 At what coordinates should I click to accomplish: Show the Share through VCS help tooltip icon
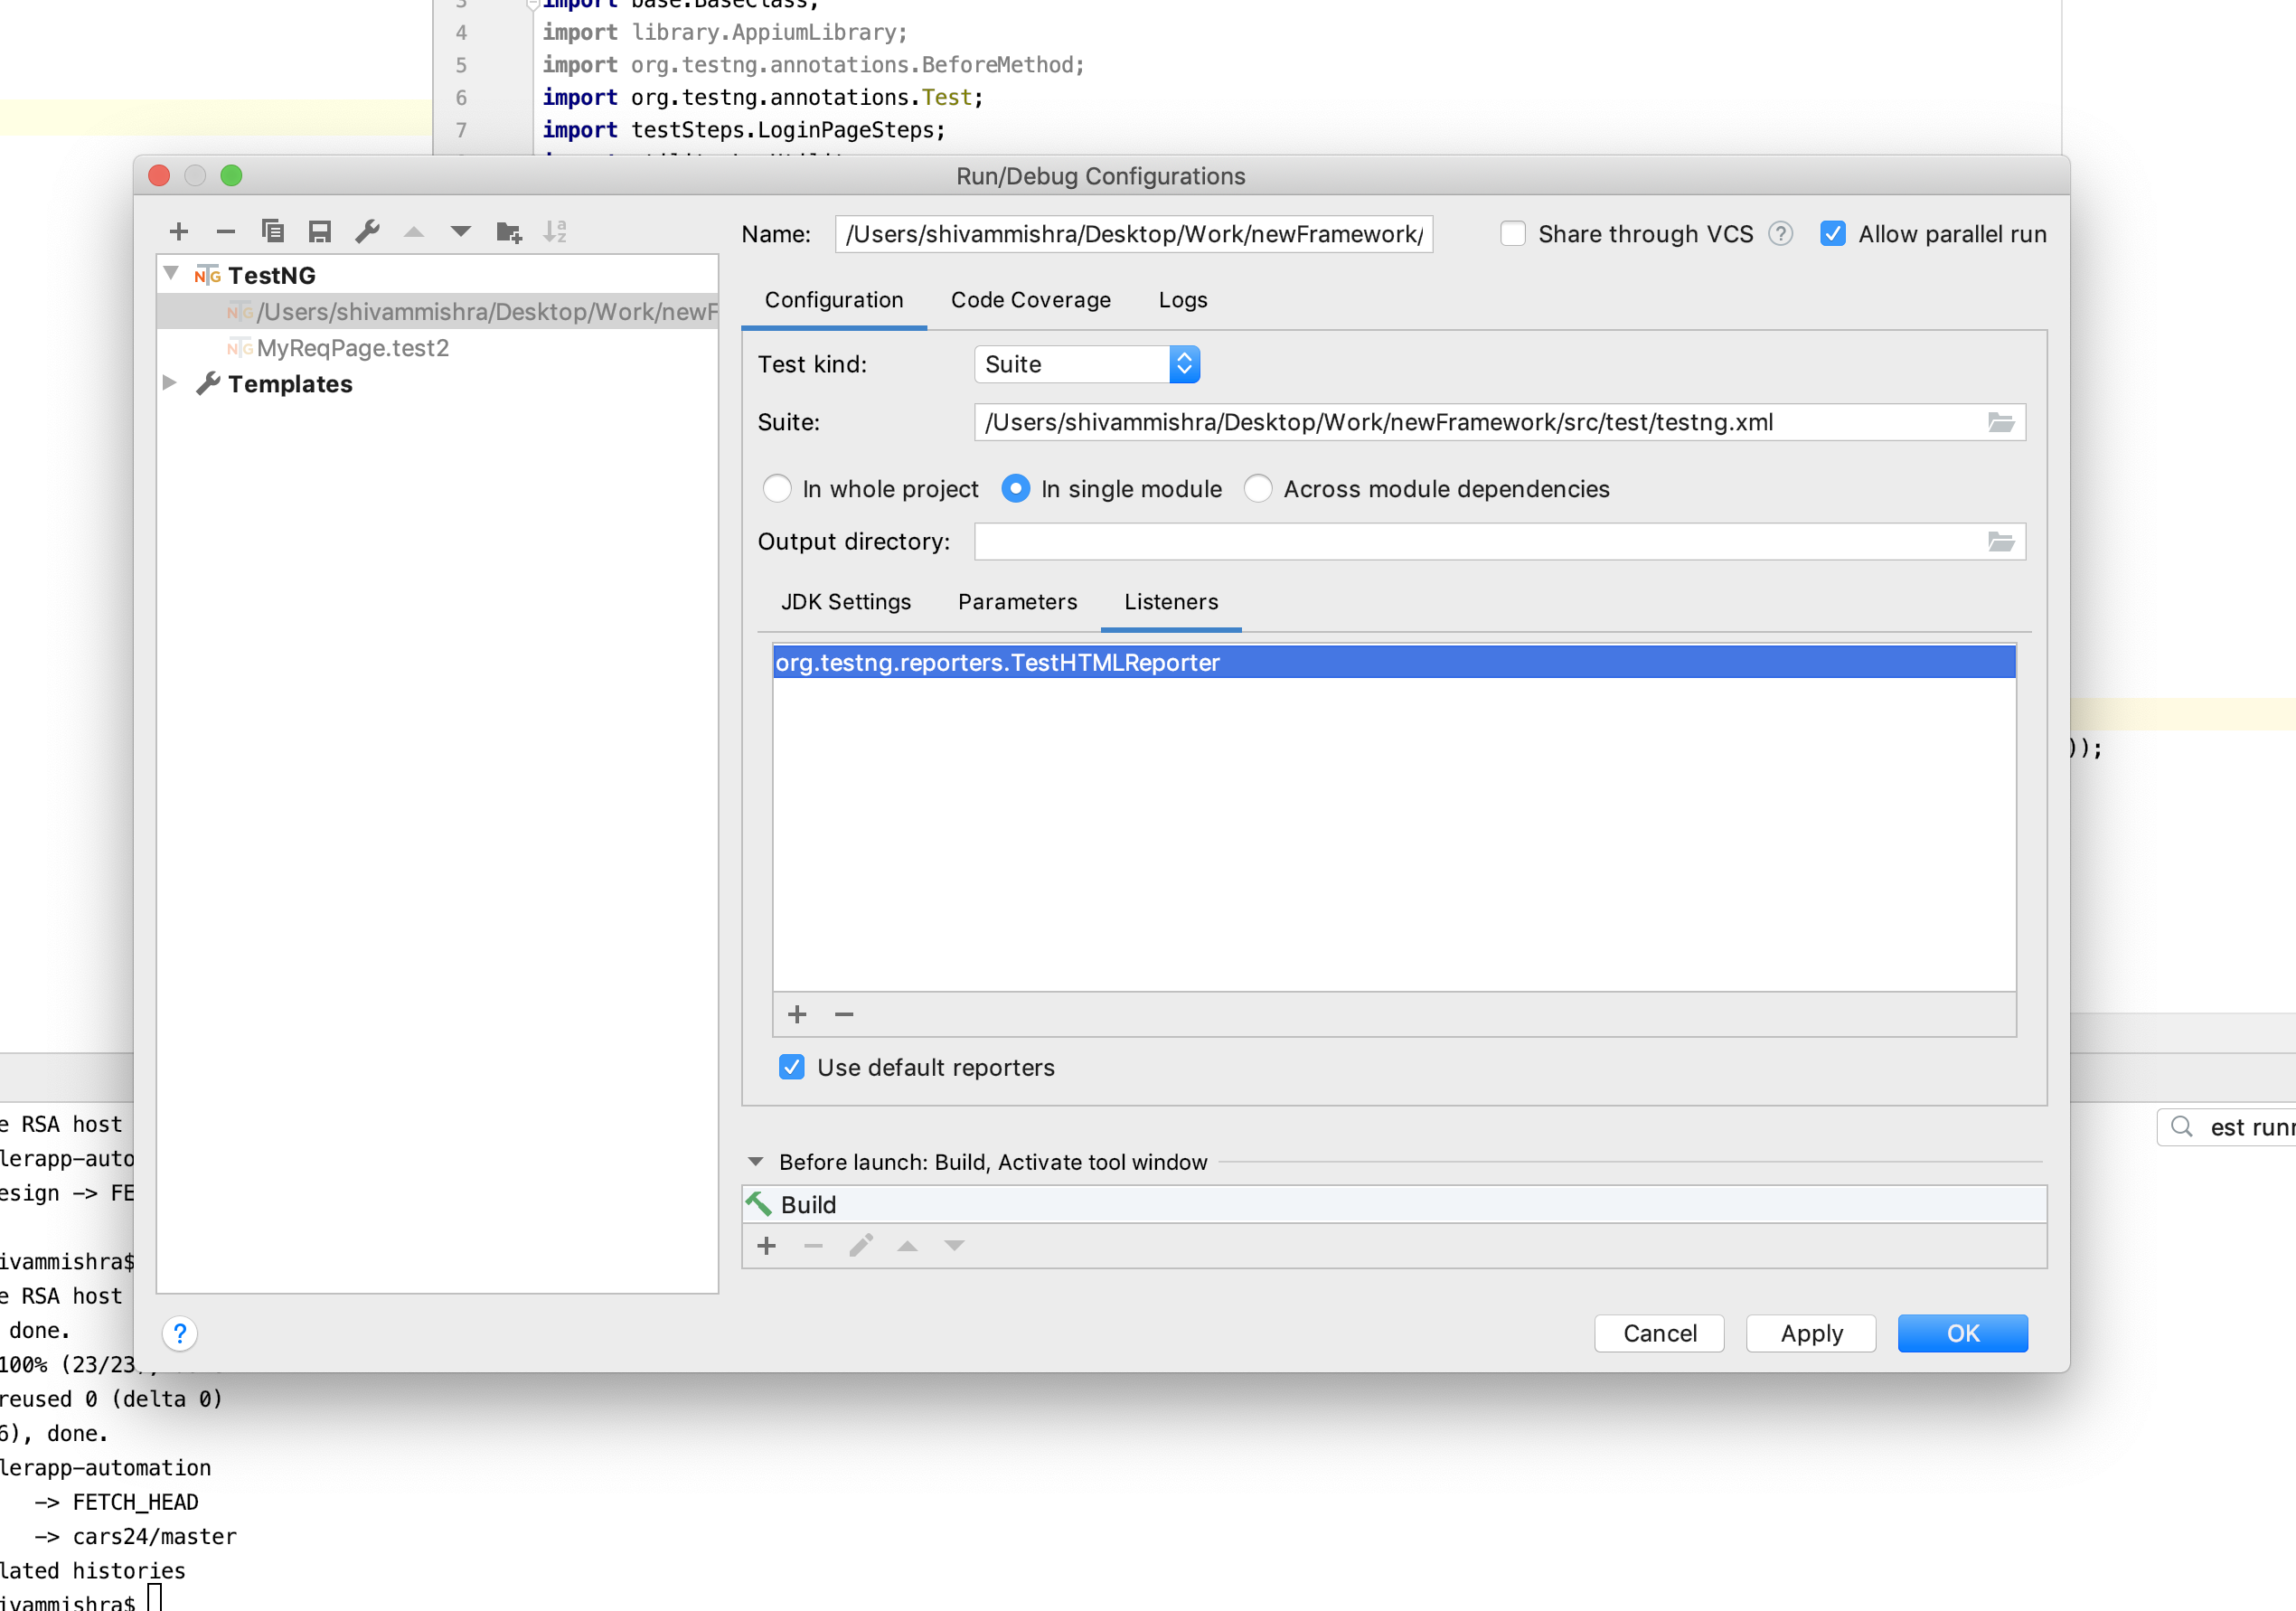[x=1781, y=234]
